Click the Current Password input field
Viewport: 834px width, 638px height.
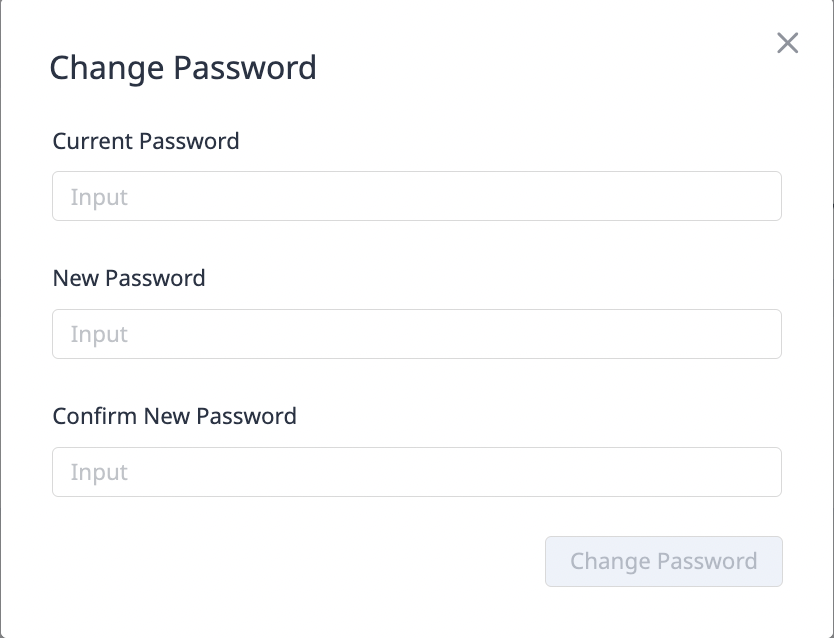click(416, 196)
